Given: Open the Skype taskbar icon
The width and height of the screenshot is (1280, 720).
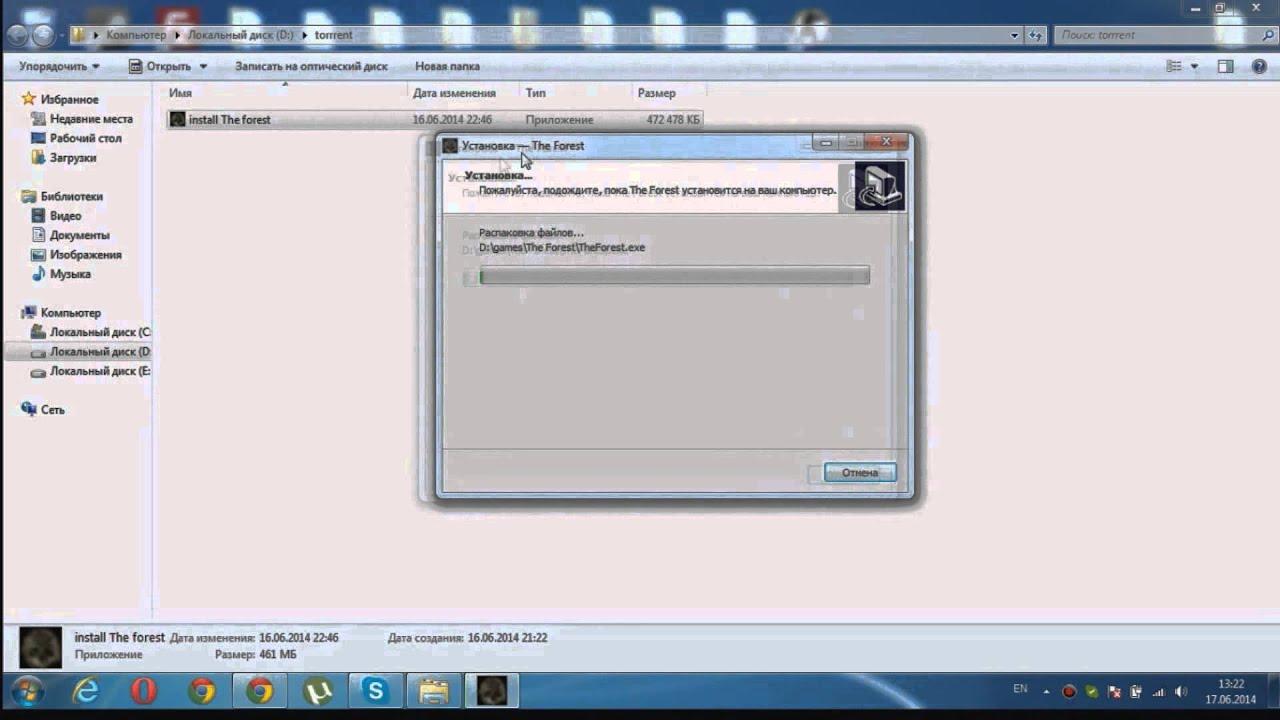Looking at the screenshot, I should [376, 690].
